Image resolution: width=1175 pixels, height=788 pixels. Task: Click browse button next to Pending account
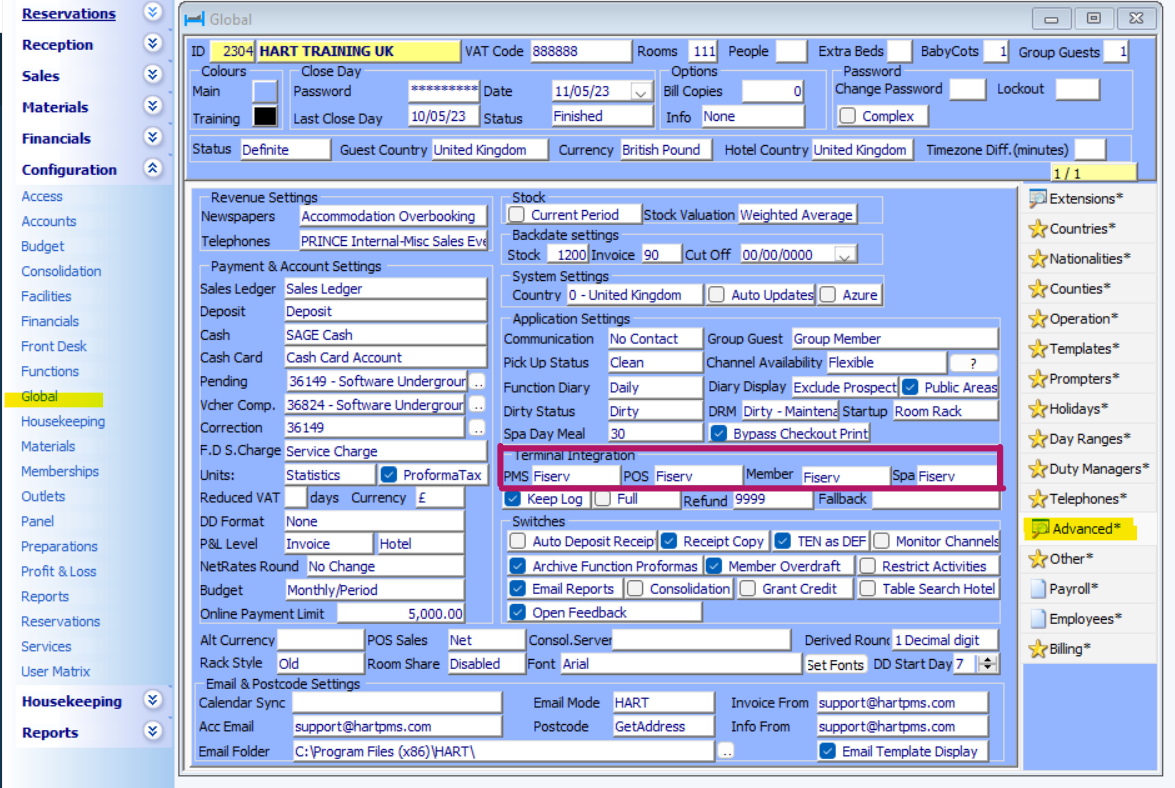pyautogui.click(x=478, y=382)
